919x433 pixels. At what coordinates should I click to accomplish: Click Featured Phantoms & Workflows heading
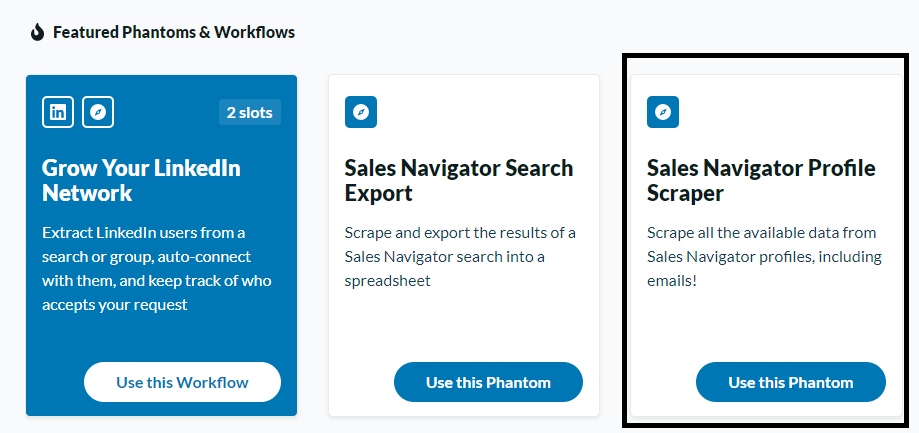[174, 32]
